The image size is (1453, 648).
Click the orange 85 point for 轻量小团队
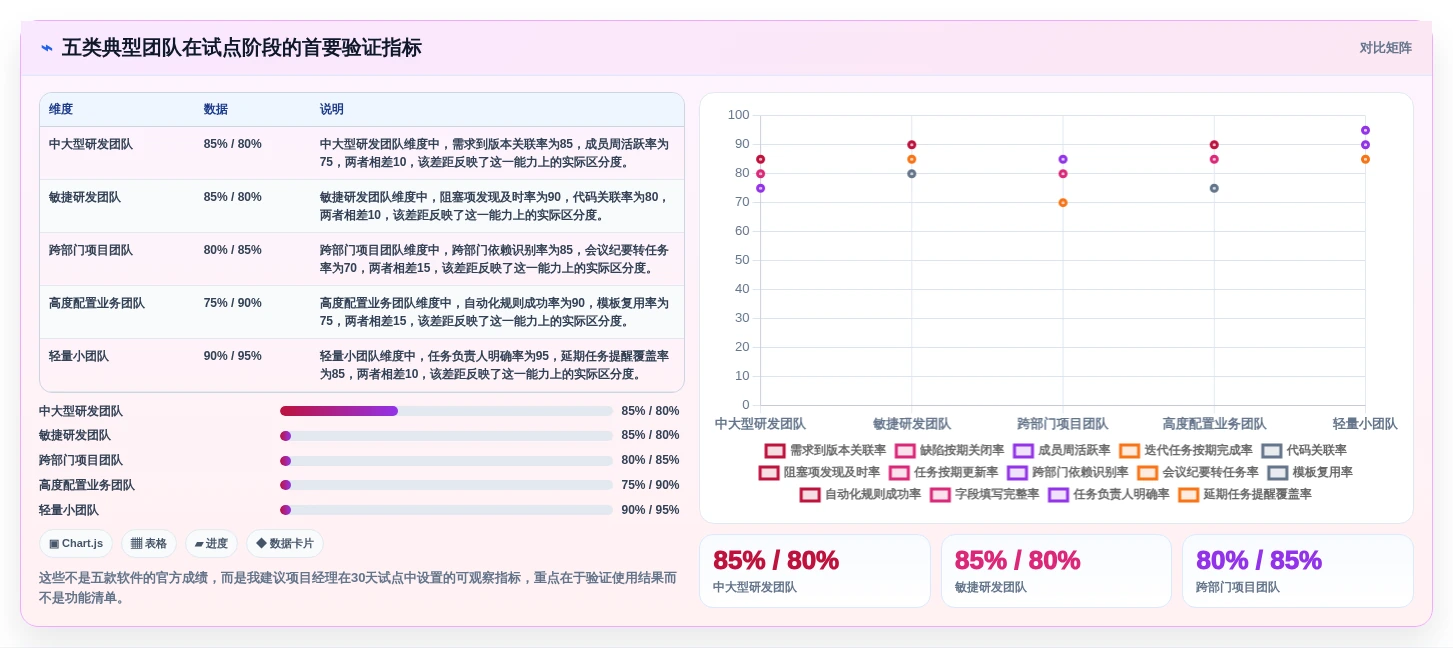pyautogui.click(x=1365, y=159)
